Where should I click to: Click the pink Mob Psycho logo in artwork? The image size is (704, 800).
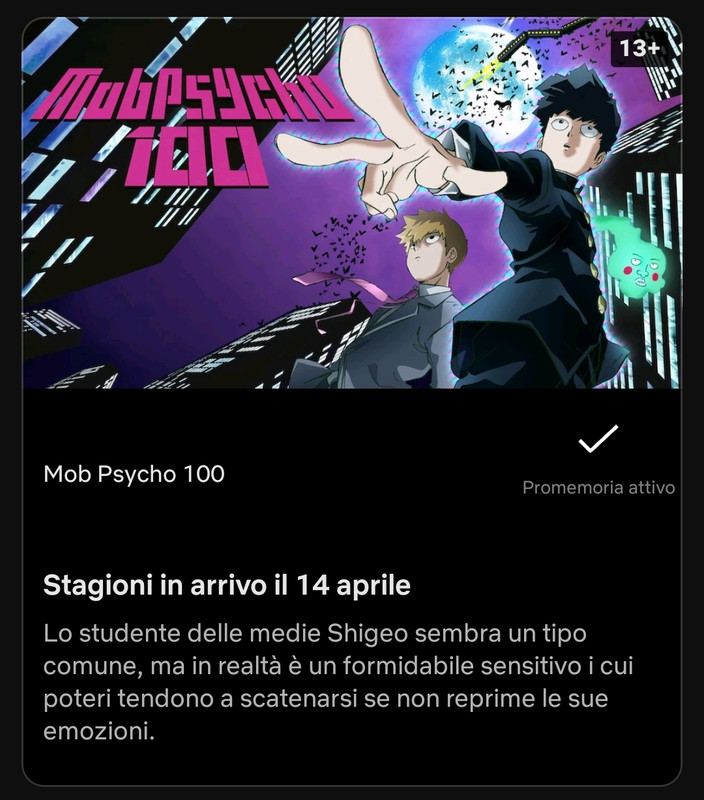(x=191, y=128)
